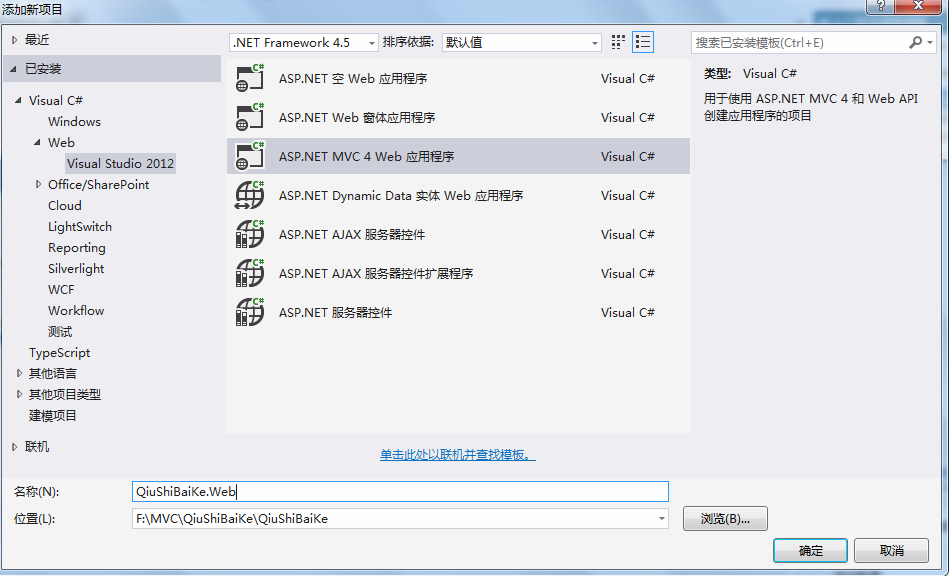Viewport: 949px width, 576px height.
Task: Click the search magnifier icon
Action: tap(916, 42)
